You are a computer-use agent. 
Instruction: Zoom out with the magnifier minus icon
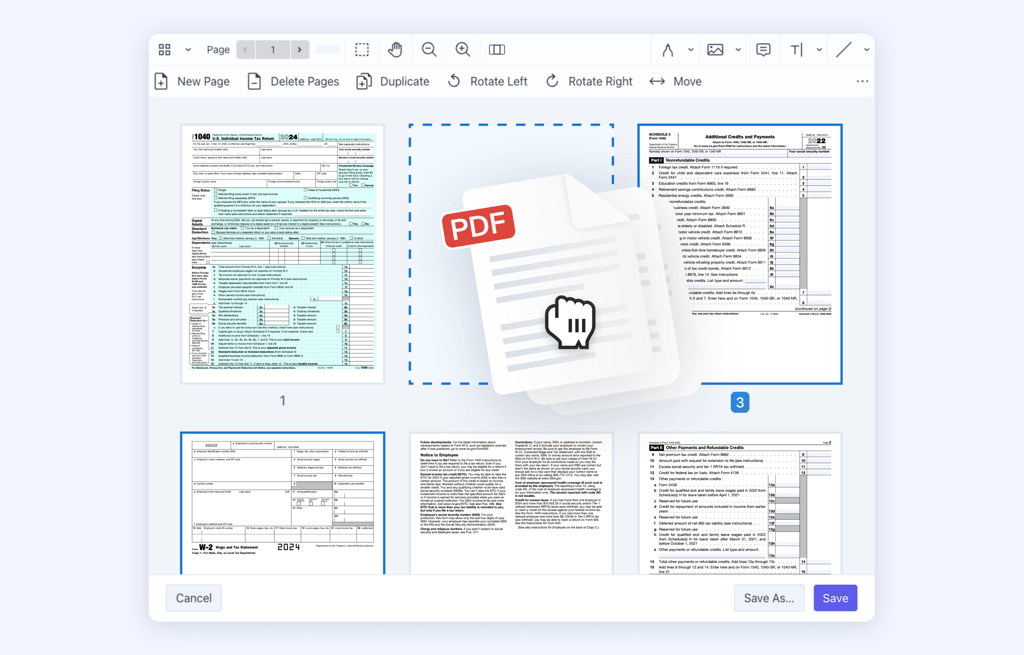[x=429, y=50]
